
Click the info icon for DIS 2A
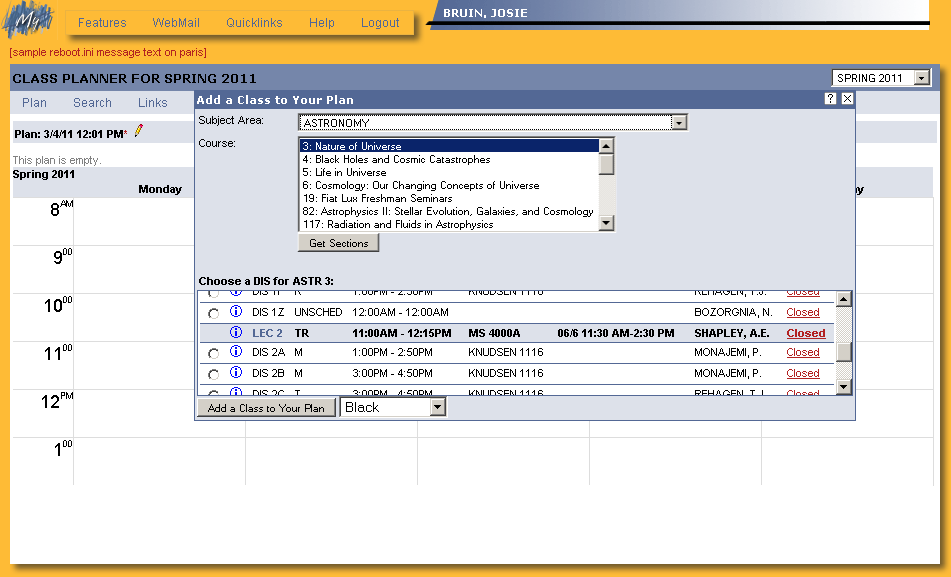[236, 352]
